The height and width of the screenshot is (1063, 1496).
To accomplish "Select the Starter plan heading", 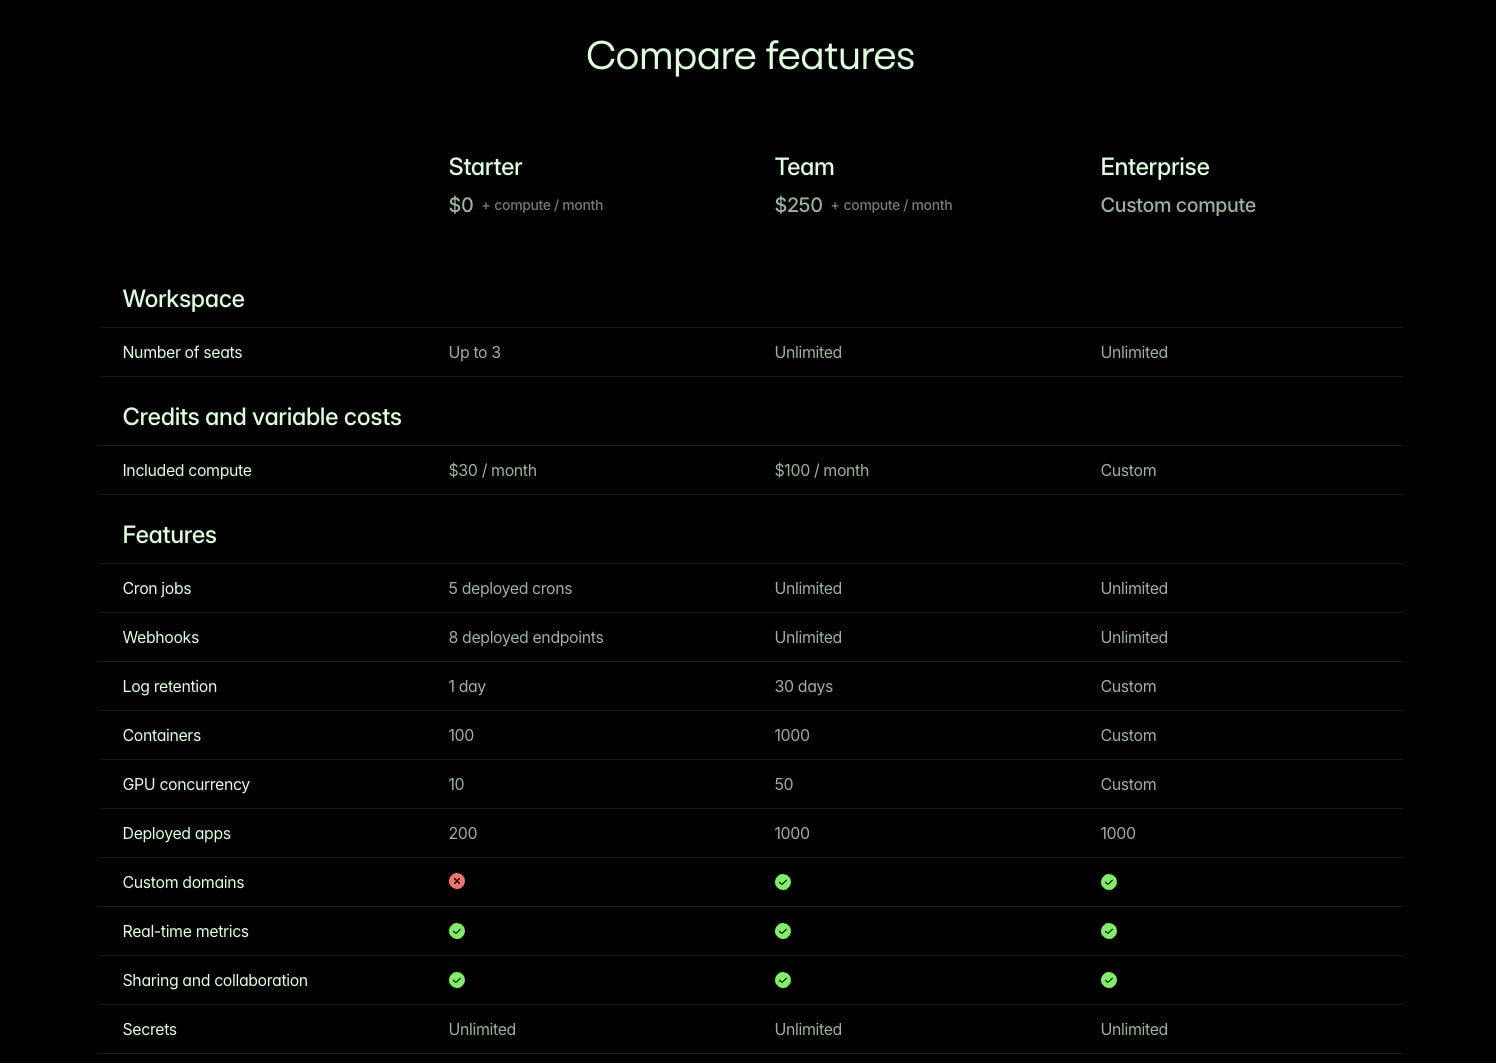I will click(x=485, y=167).
